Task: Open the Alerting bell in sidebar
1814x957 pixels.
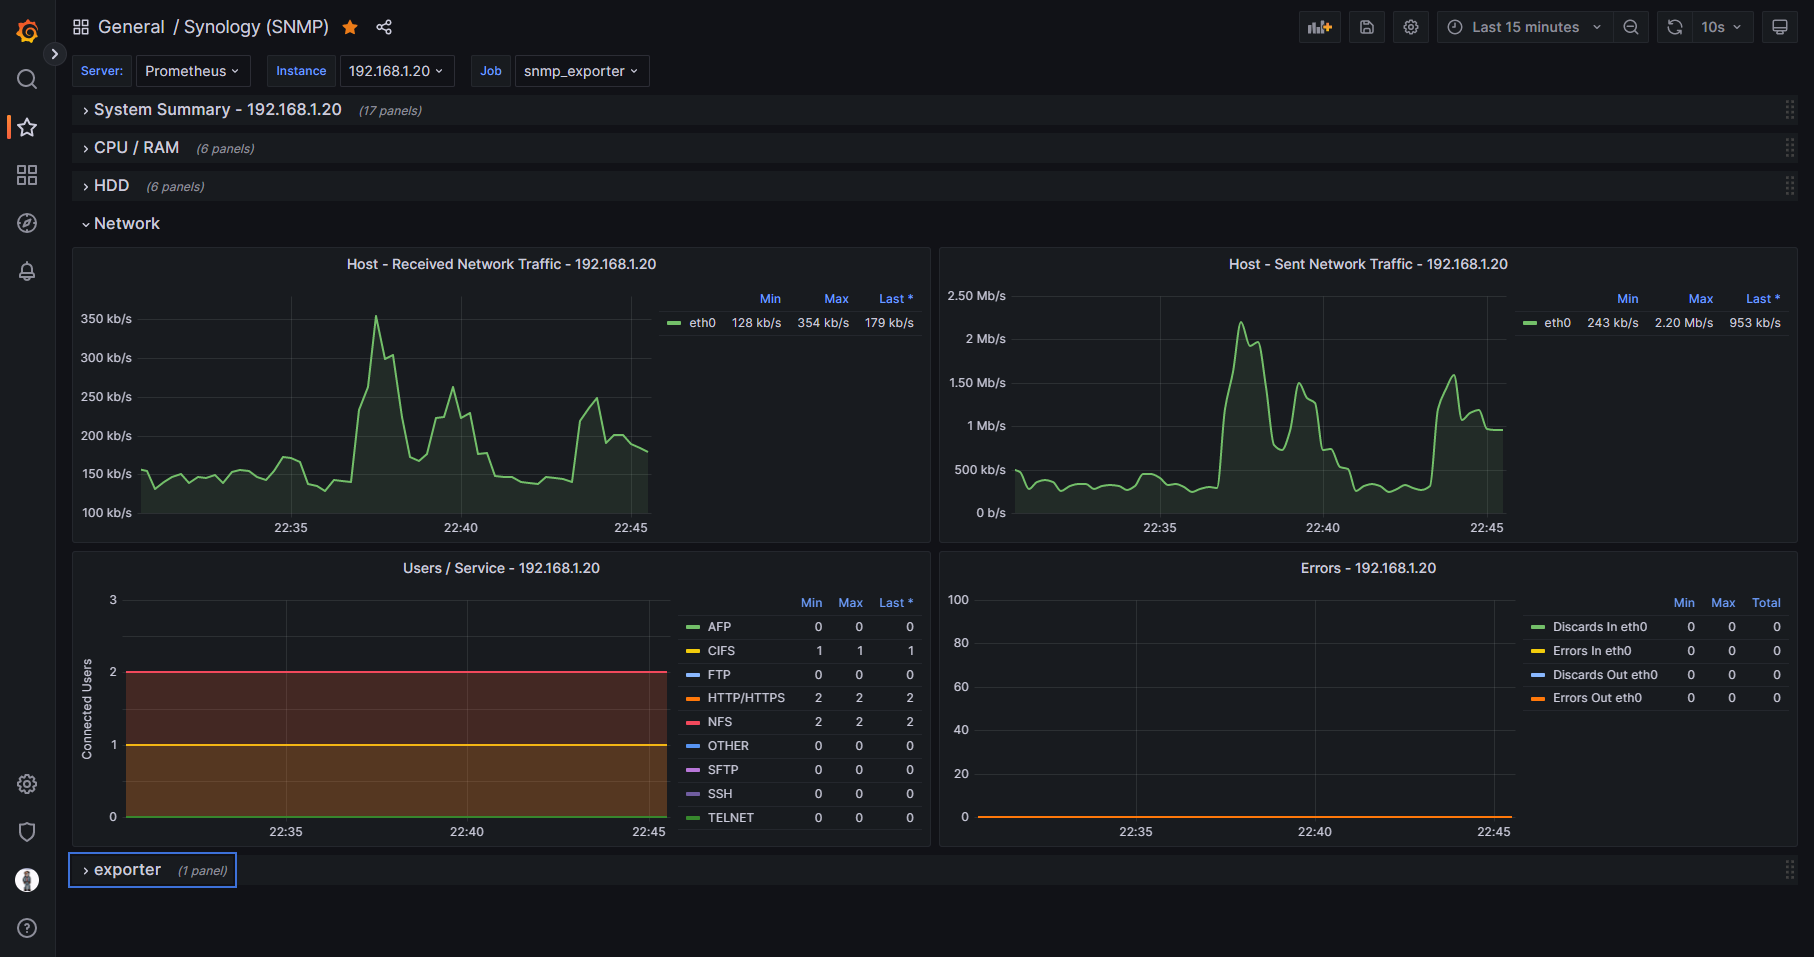Action: 27,271
